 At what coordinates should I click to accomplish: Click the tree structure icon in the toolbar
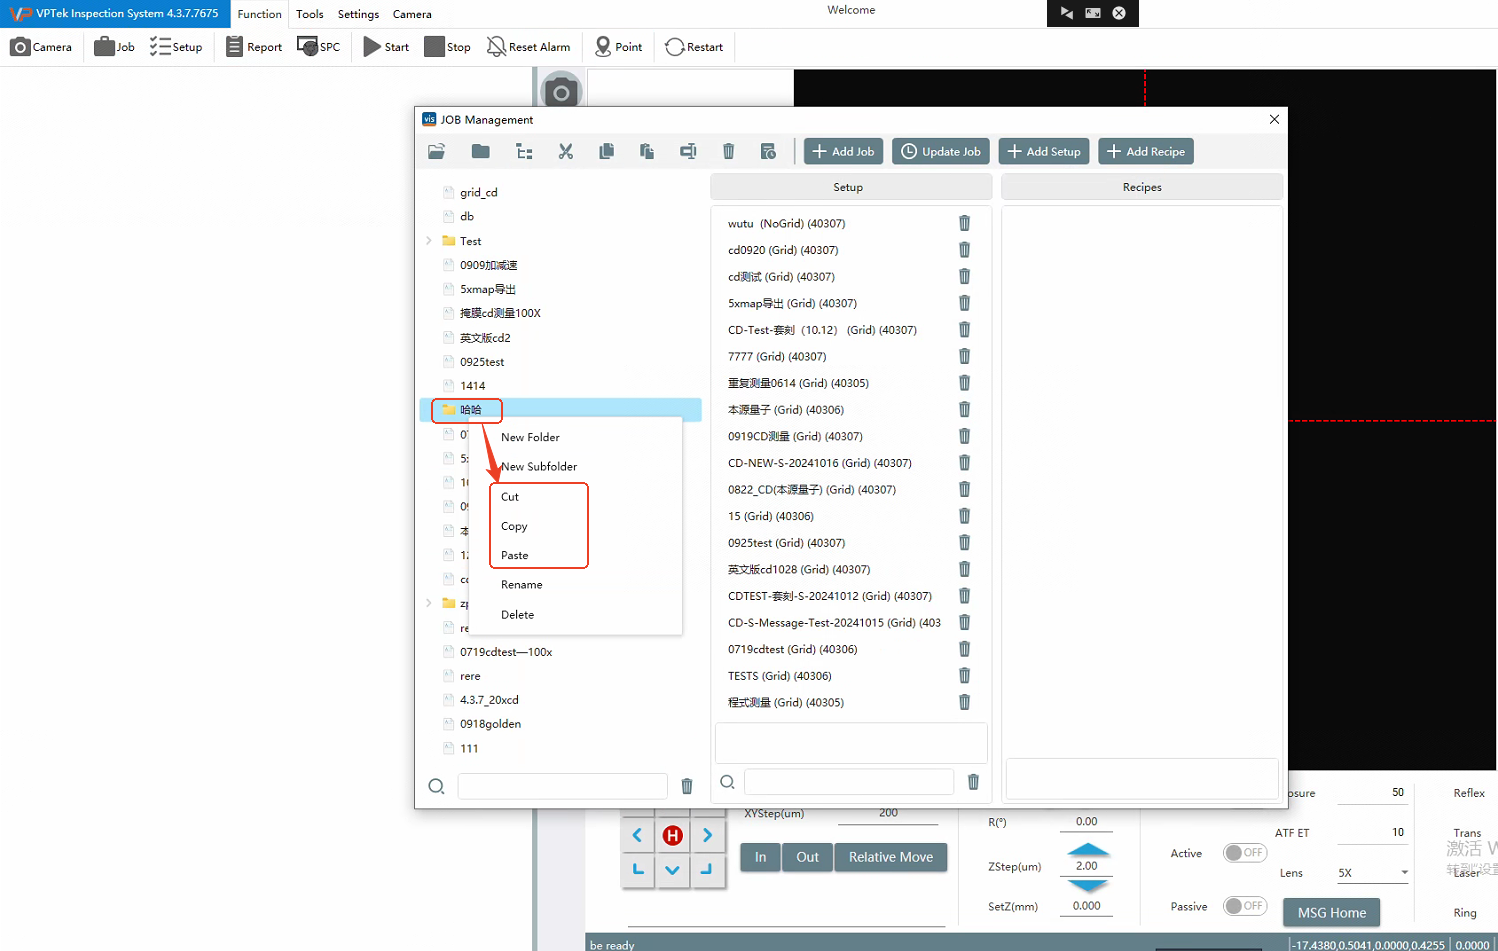pyautogui.click(x=524, y=151)
